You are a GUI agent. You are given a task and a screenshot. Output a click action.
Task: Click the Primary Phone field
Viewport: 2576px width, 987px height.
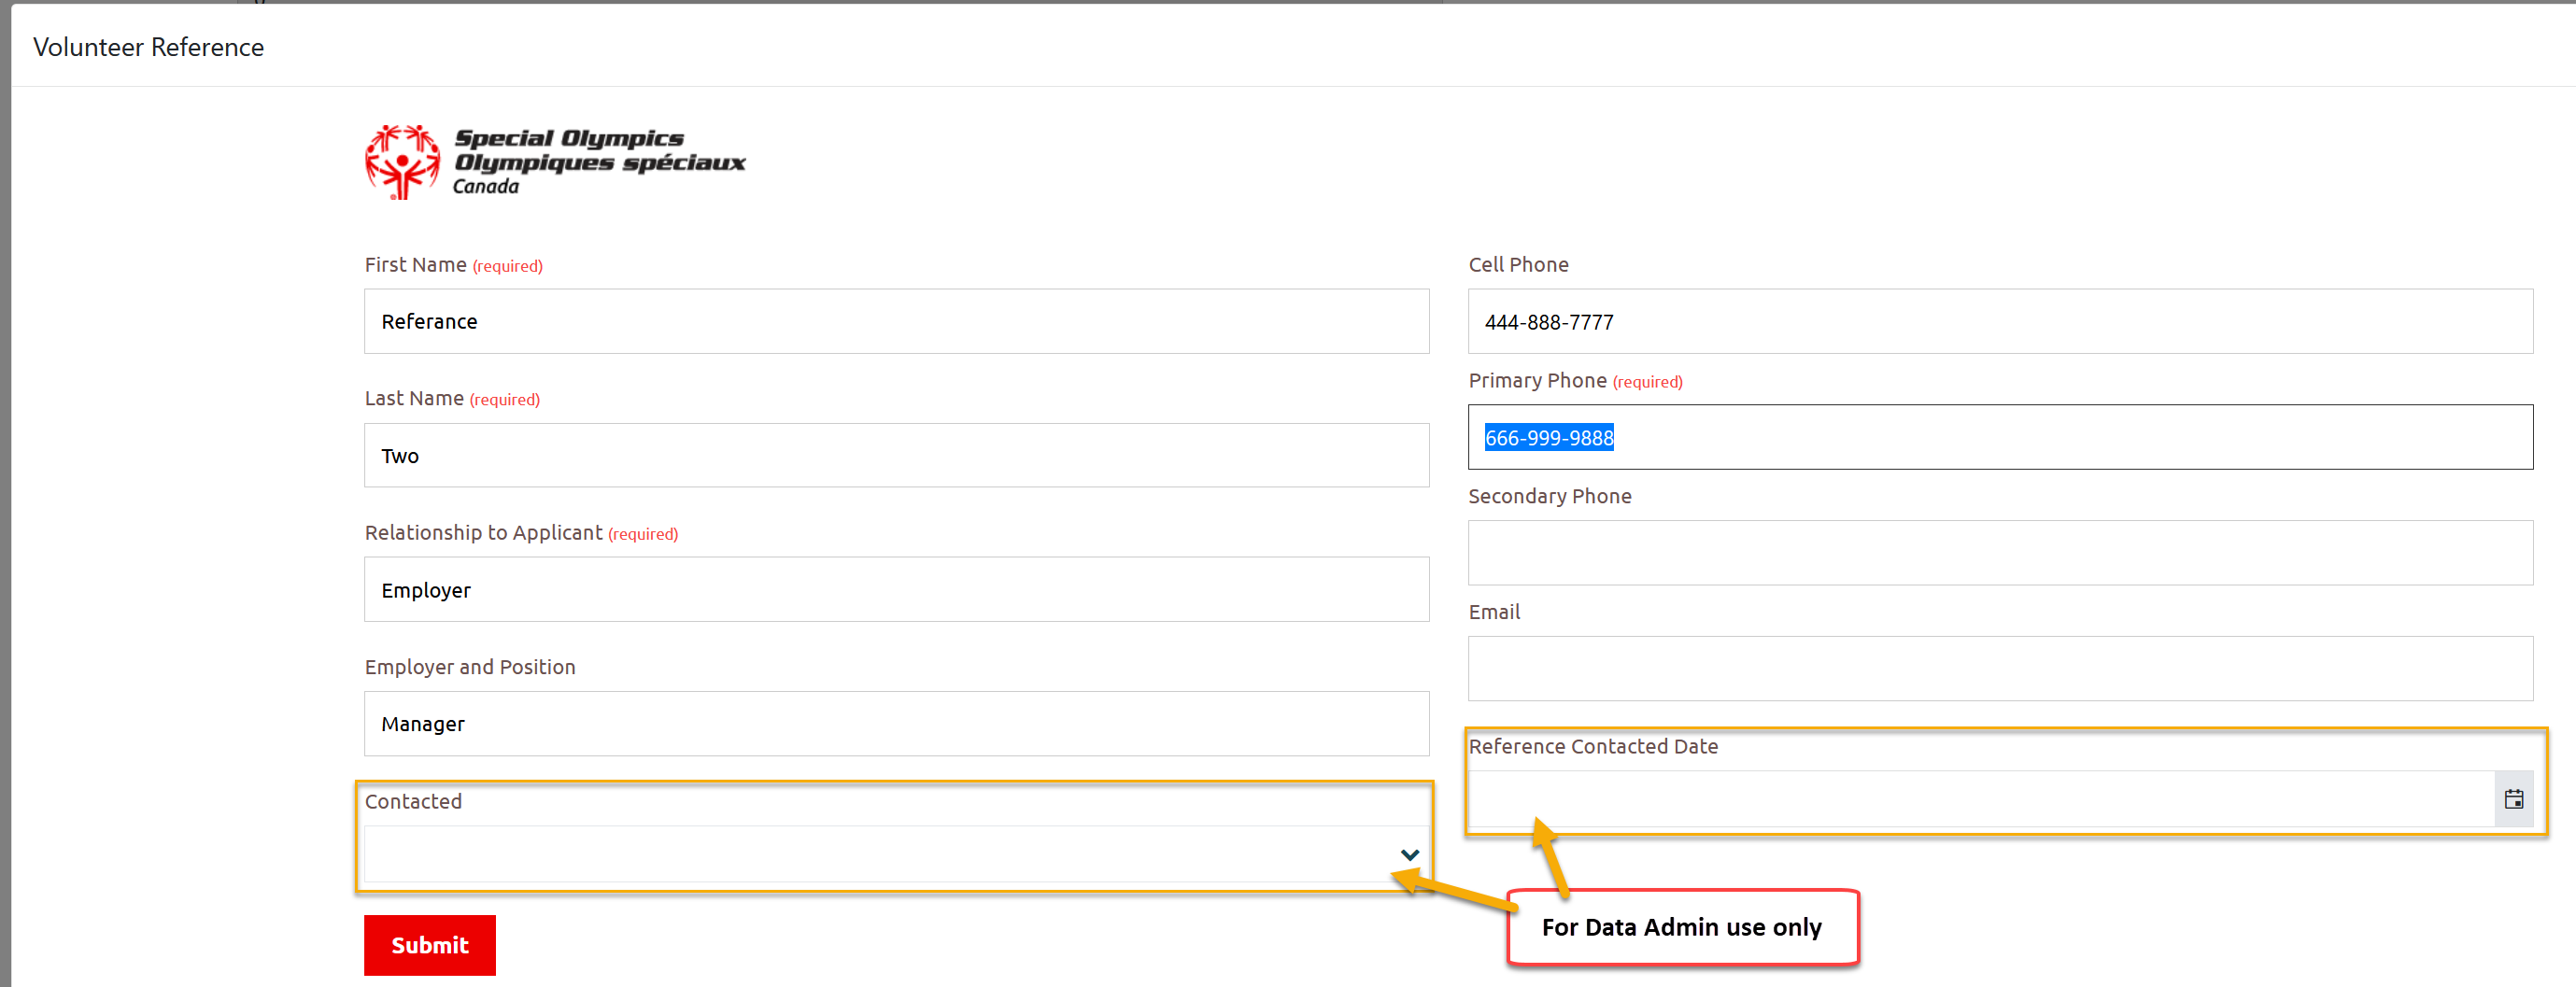(2000, 437)
